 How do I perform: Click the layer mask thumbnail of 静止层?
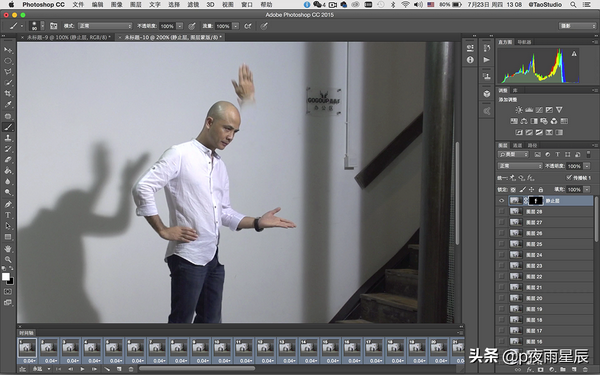click(x=535, y=201)
